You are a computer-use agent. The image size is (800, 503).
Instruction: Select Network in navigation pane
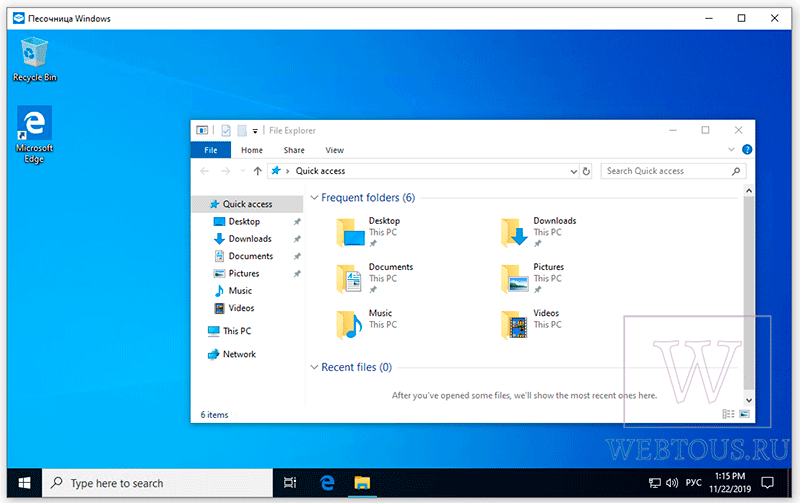click(x=239, y=354)
